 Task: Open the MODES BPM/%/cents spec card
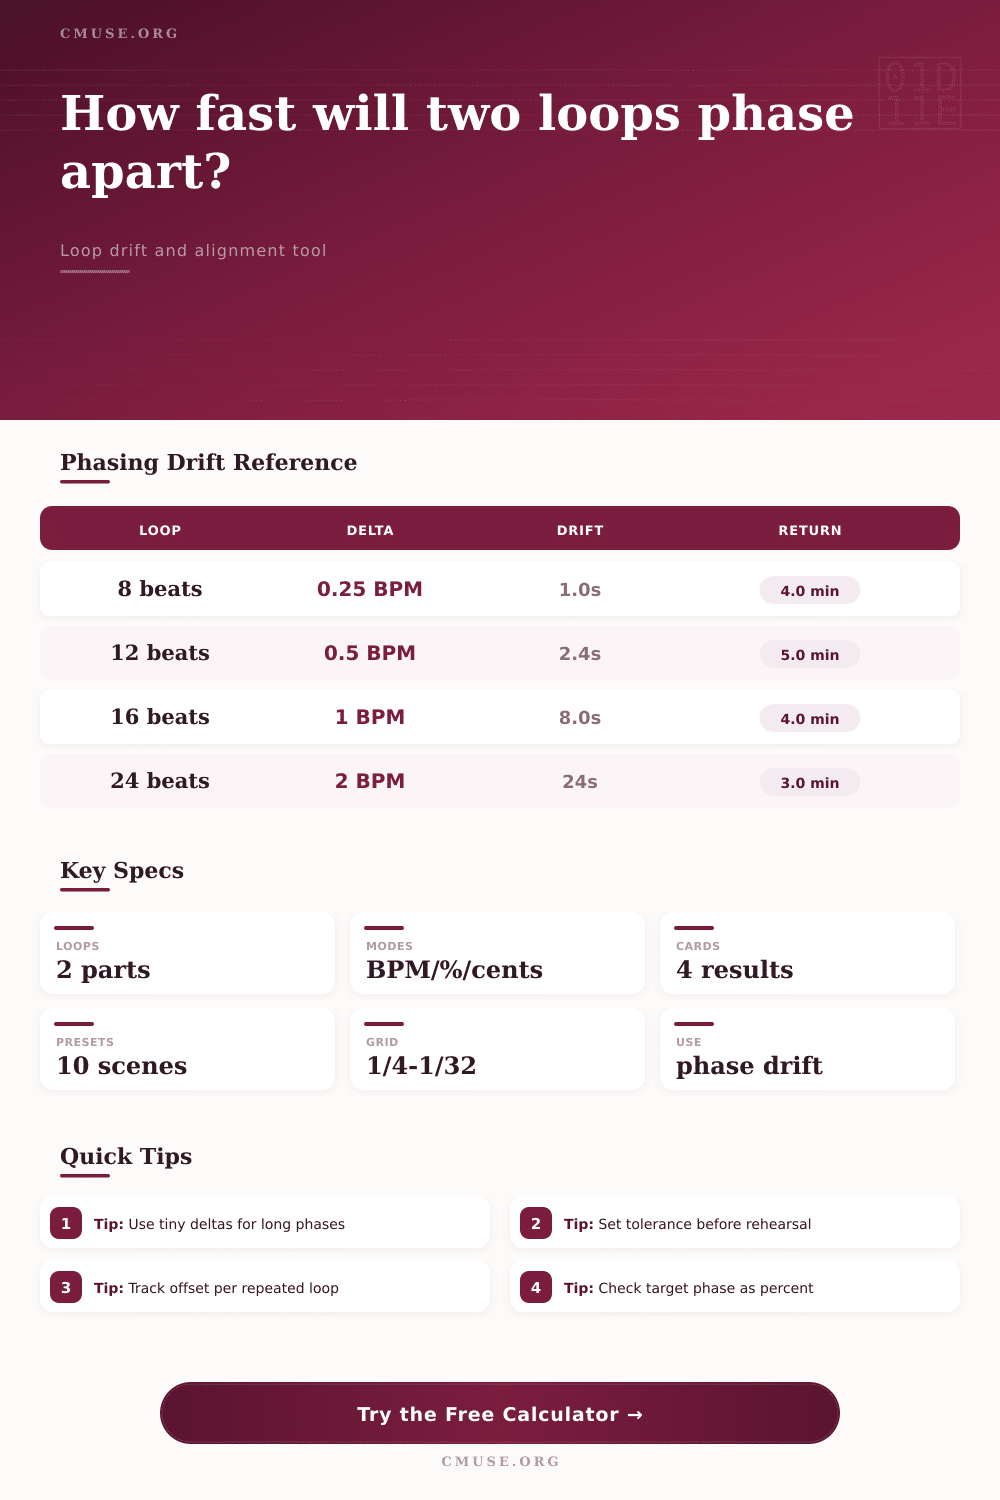[497, 953]
